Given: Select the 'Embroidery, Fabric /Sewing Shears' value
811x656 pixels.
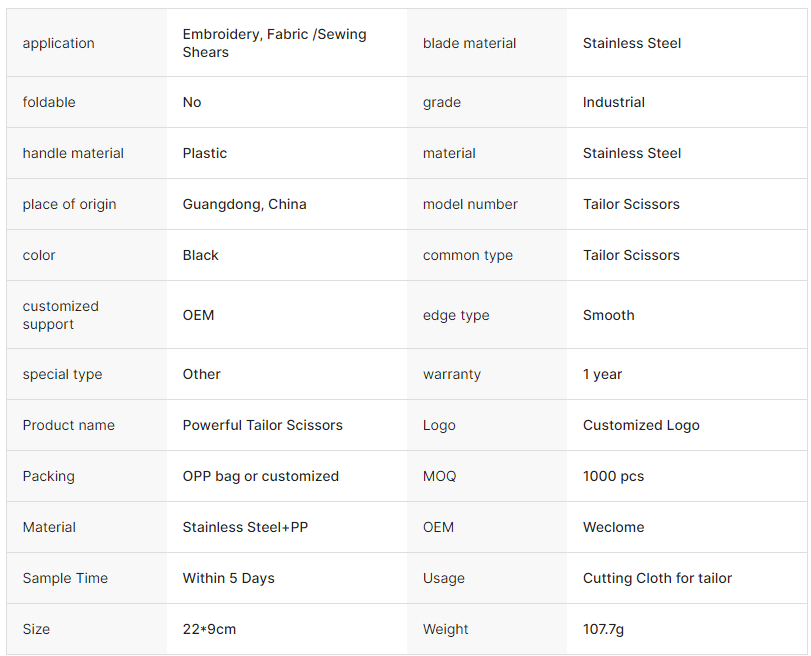Looking at the screenshot, I should [274, 43].
